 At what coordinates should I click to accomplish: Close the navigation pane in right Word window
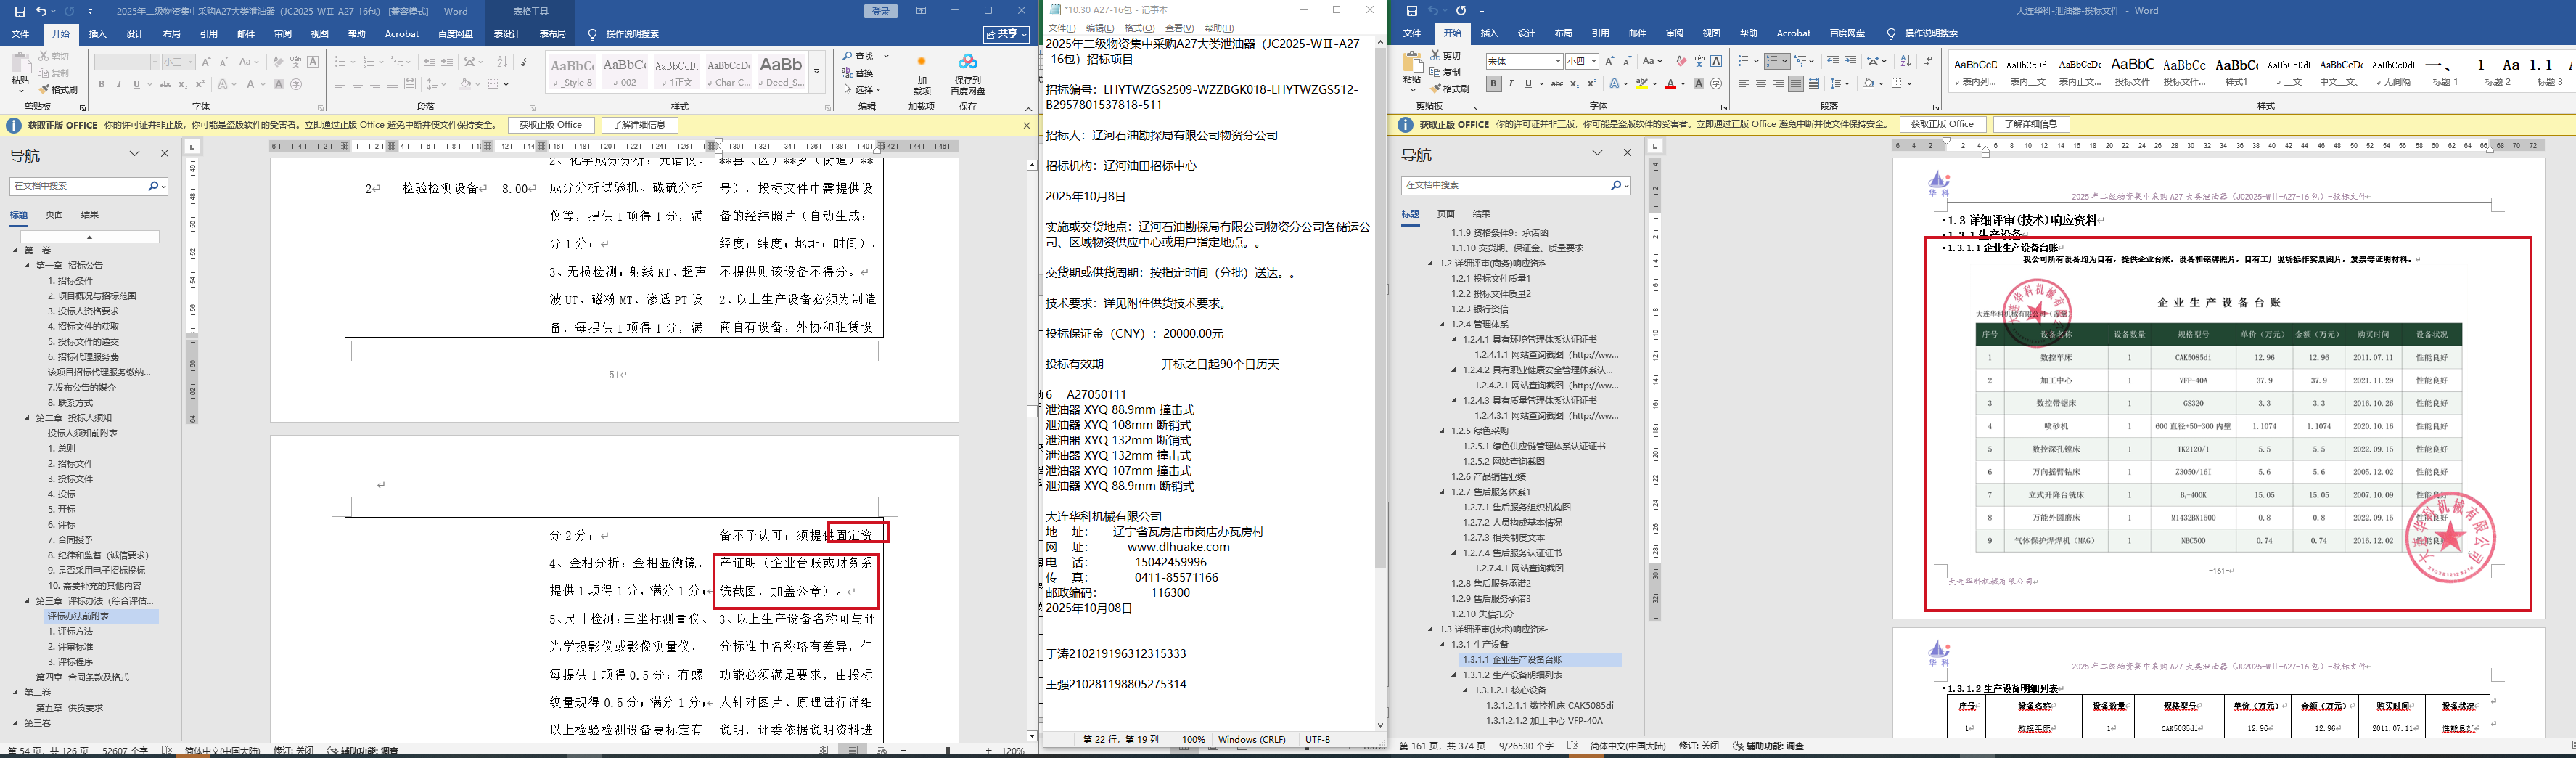click(1627, 153)
